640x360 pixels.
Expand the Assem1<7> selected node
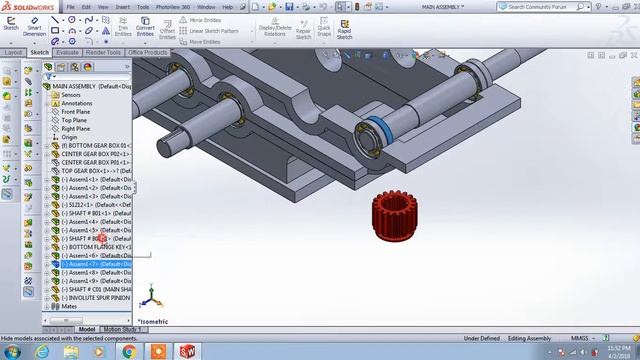click(47, 264)
